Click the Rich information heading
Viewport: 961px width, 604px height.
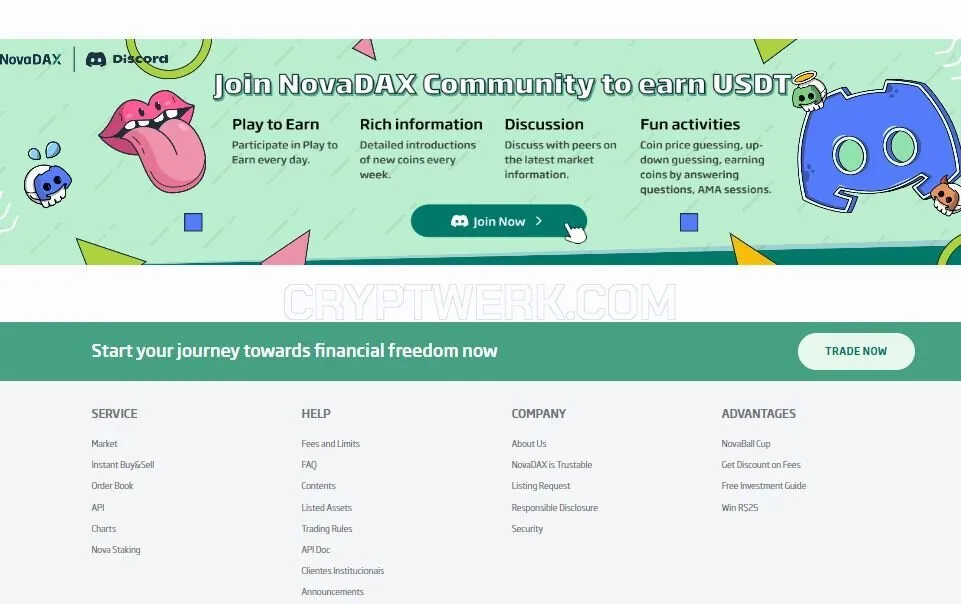tap(421, 124)
